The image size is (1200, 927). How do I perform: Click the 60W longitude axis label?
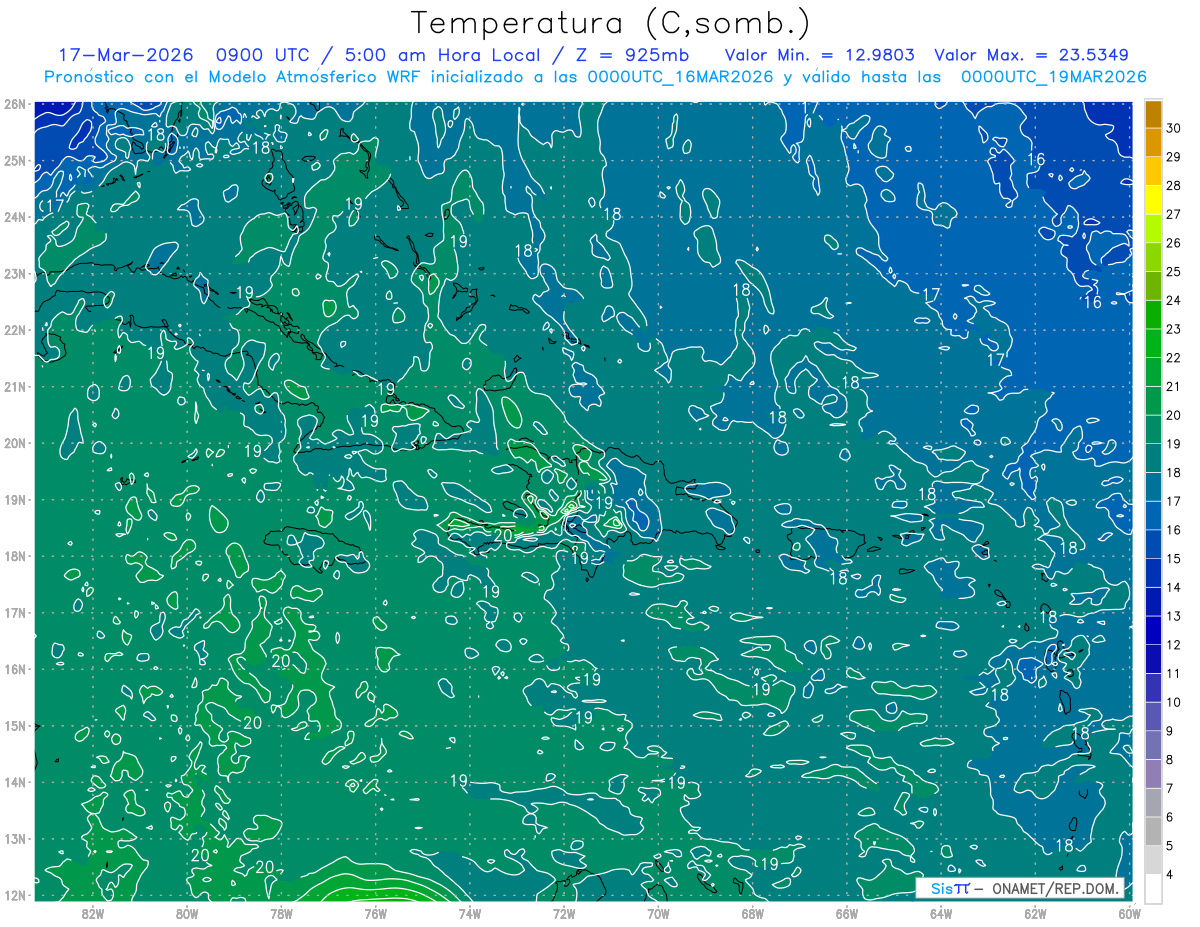coord(1128,913)
